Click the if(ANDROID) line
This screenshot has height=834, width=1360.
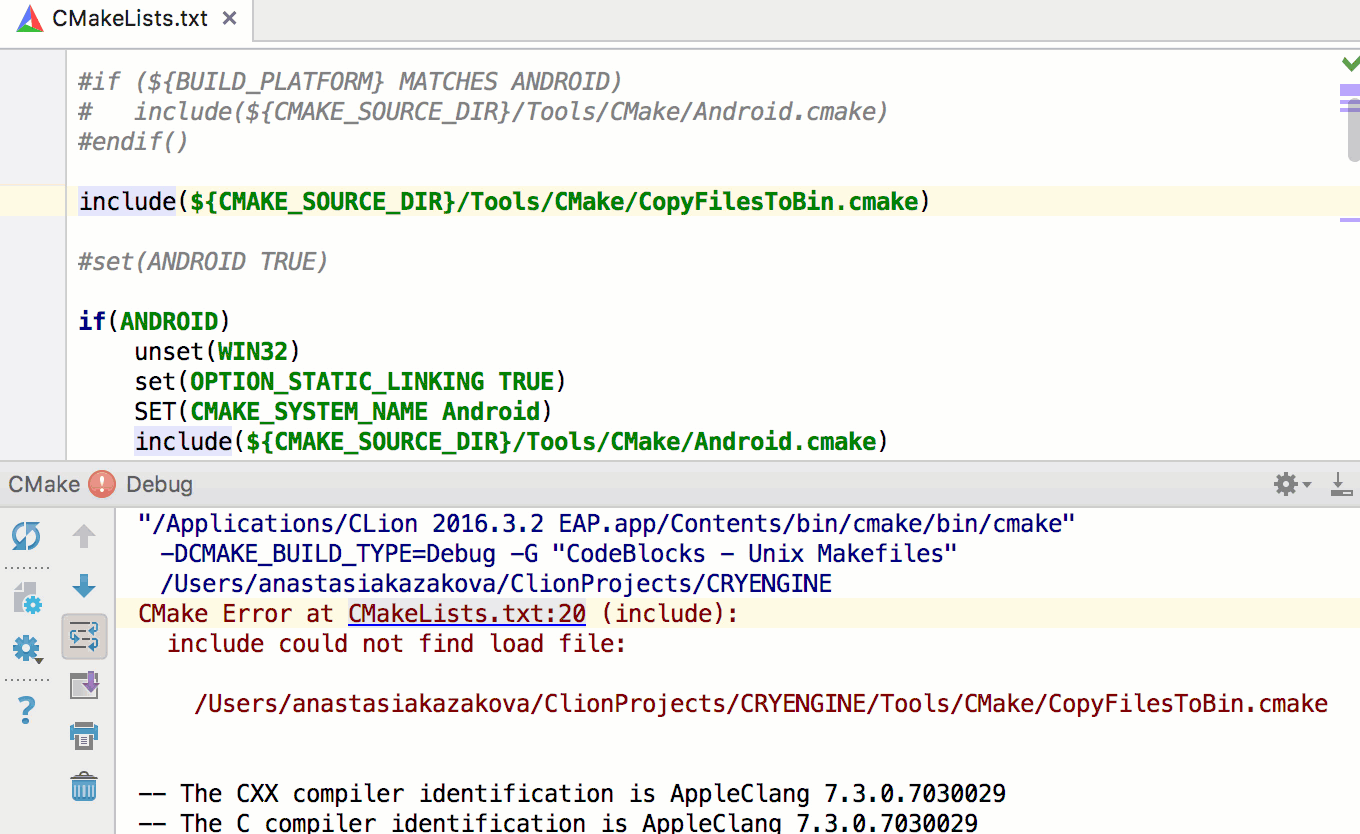[154, 322]
